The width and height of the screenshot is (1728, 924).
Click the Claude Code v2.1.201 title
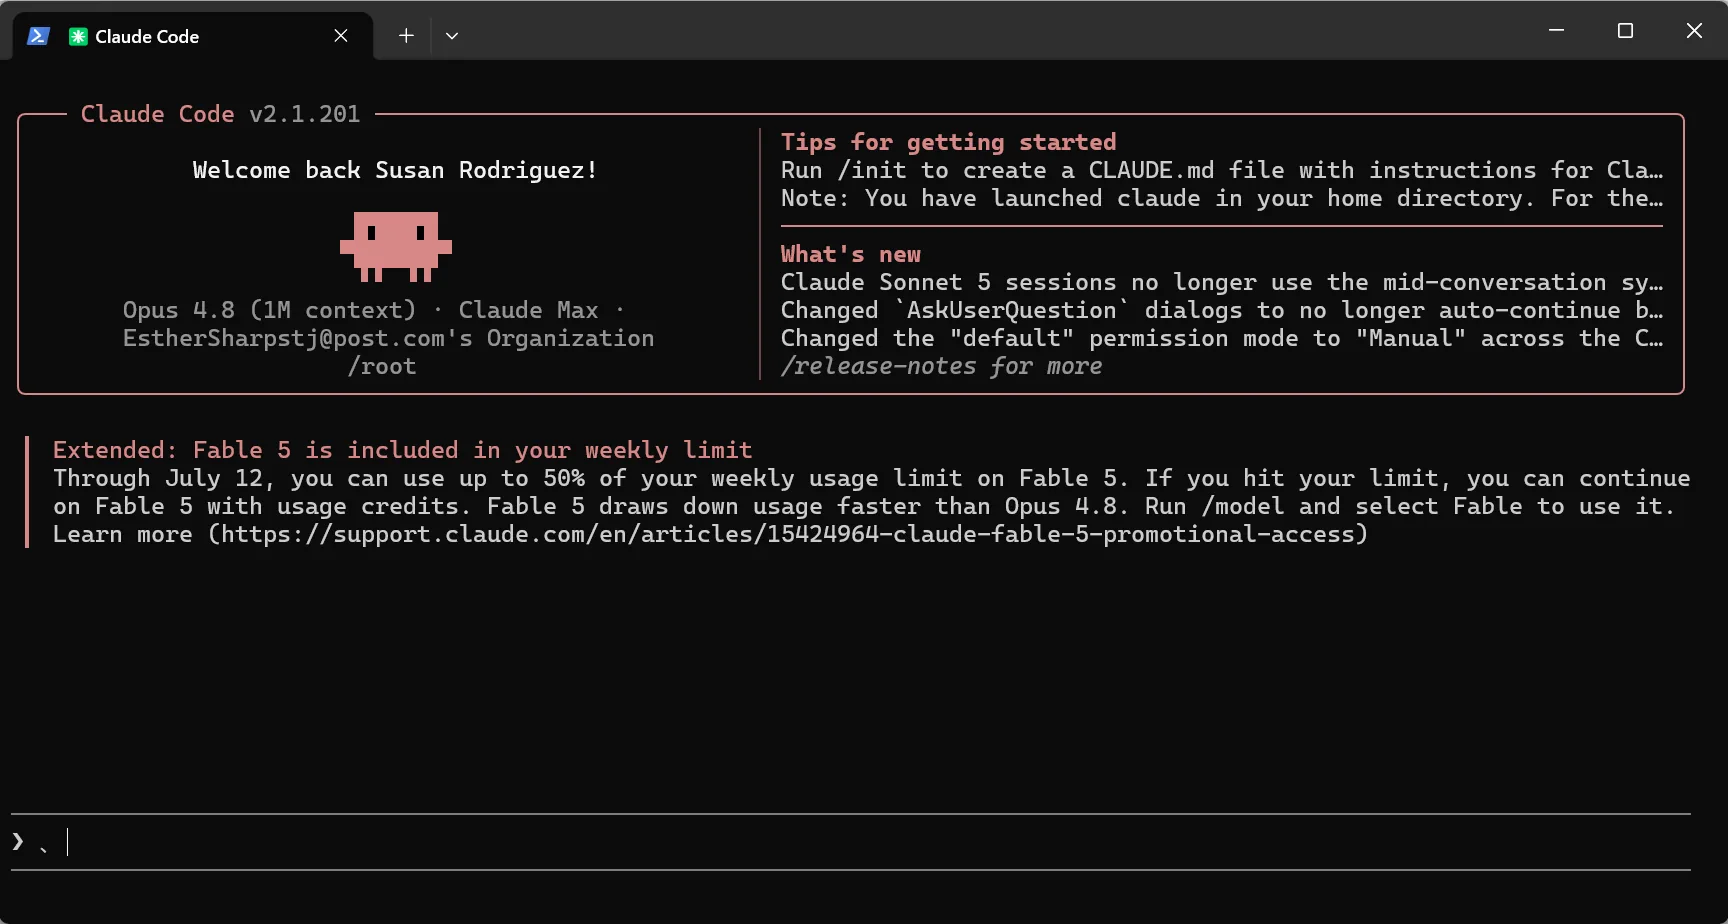[x=220, y=114]
